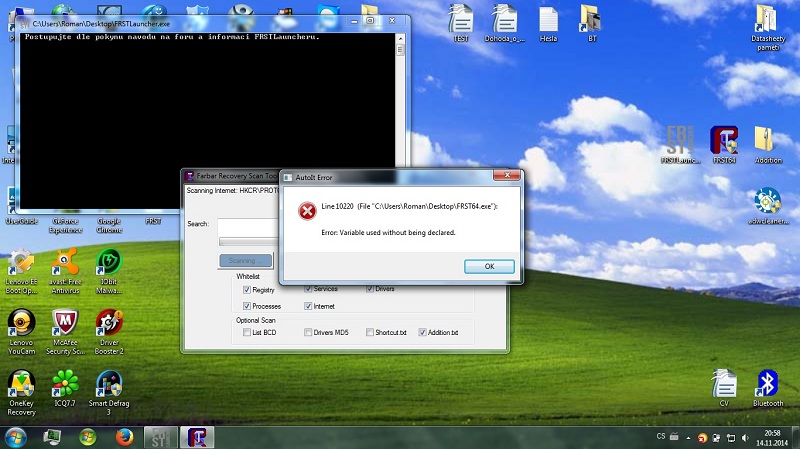This screenshot has height=449, width=800.
Task: Toggle the Drivers whitelist checkbox
Action: coord(369,289)
